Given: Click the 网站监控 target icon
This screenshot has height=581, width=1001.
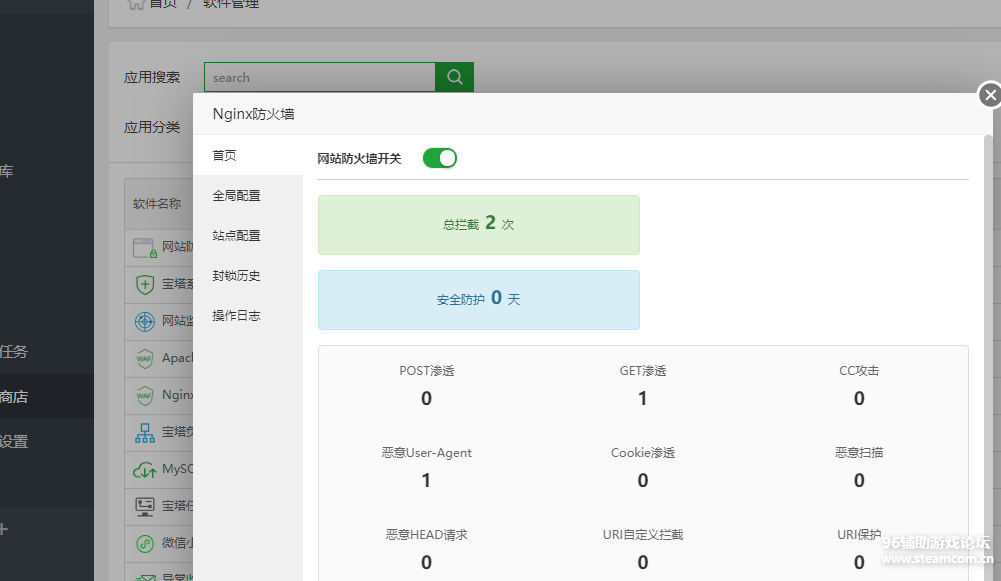Looking at the screenshot, I should 144,321.
